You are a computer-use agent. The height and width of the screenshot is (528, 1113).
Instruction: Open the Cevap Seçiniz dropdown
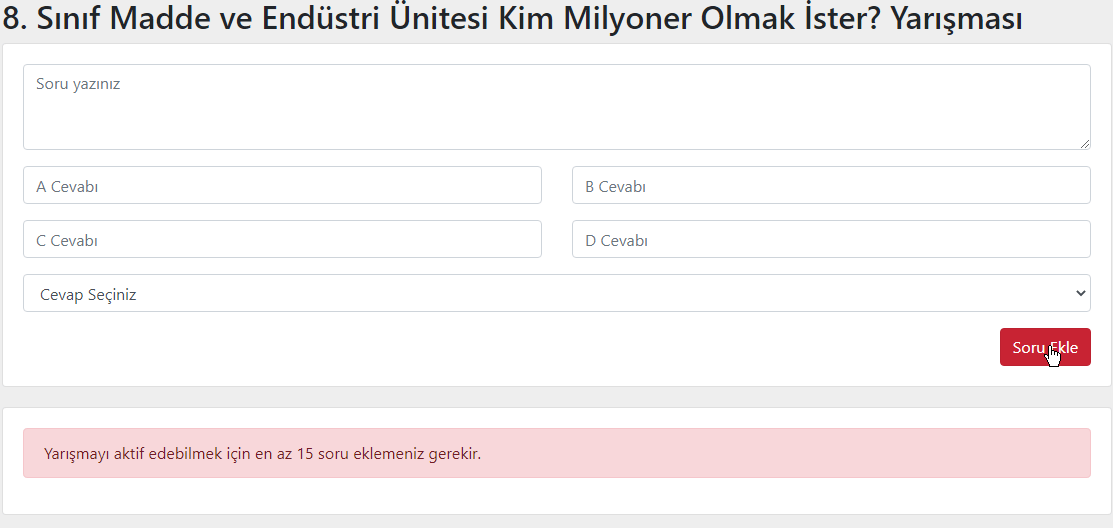coord(556,293)
